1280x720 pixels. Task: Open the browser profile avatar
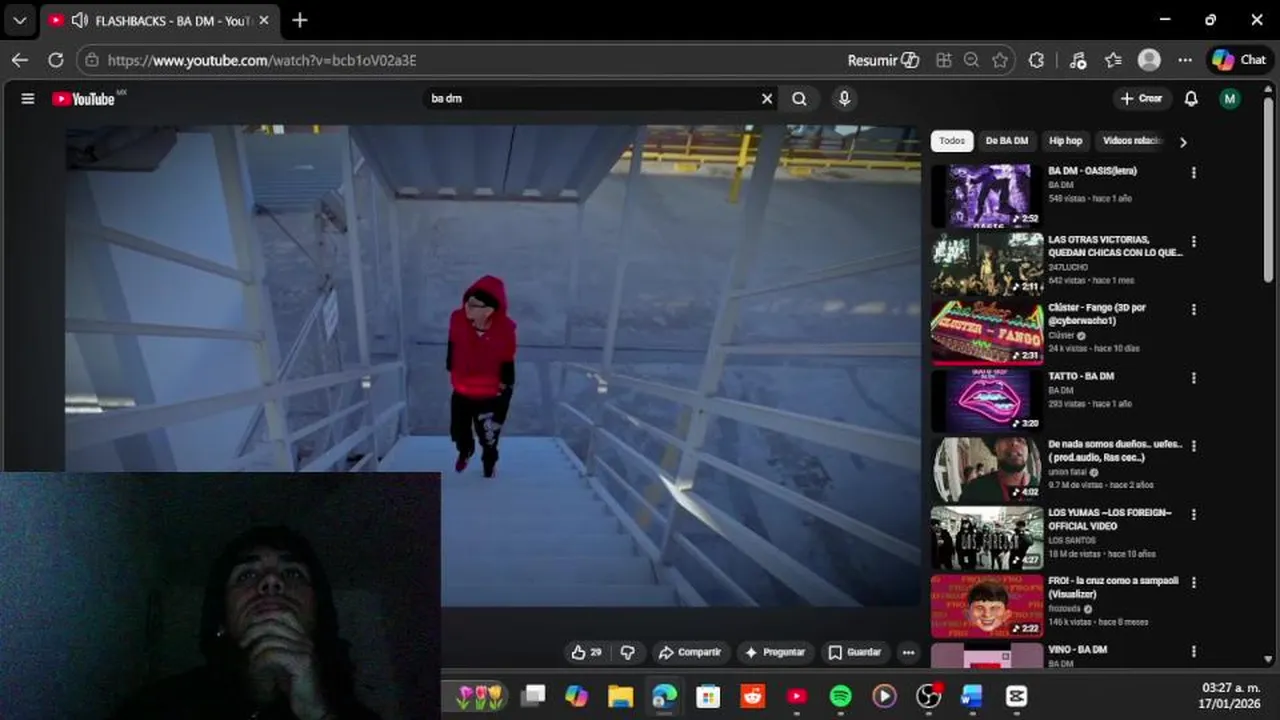click(1149, 60)
